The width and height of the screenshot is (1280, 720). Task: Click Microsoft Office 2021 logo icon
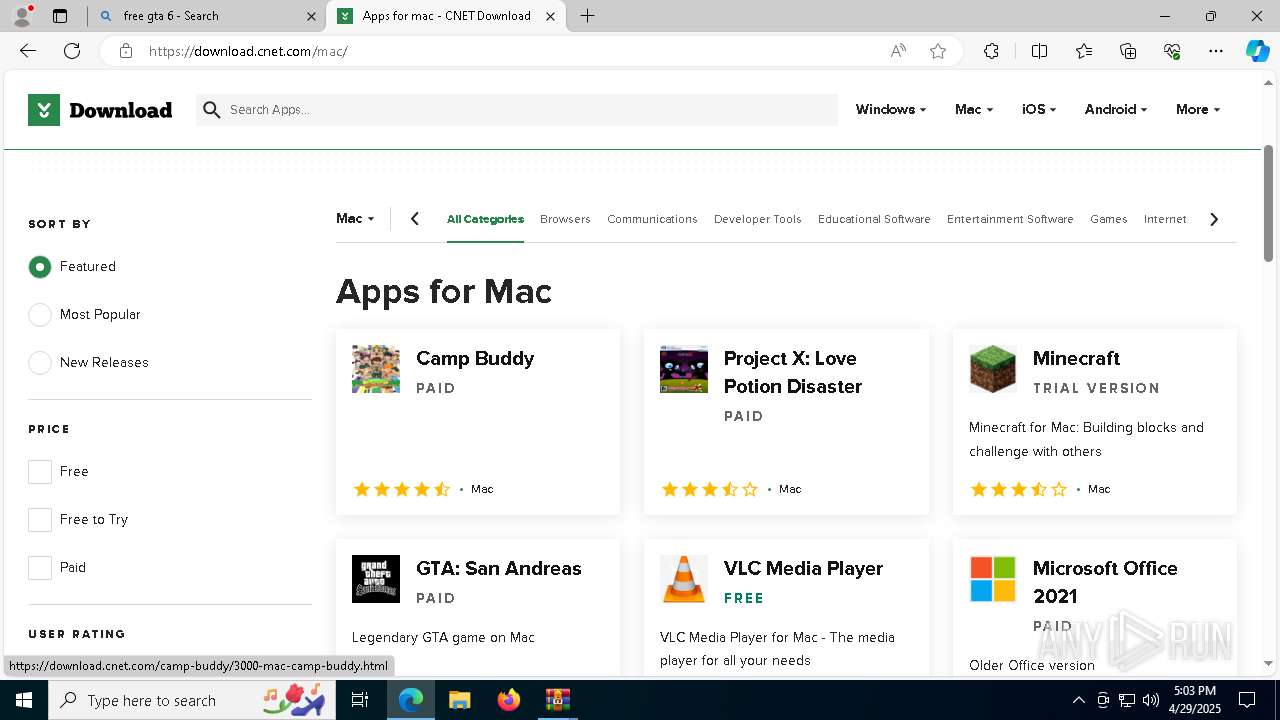pyautogui.click(x=993, y=579)
